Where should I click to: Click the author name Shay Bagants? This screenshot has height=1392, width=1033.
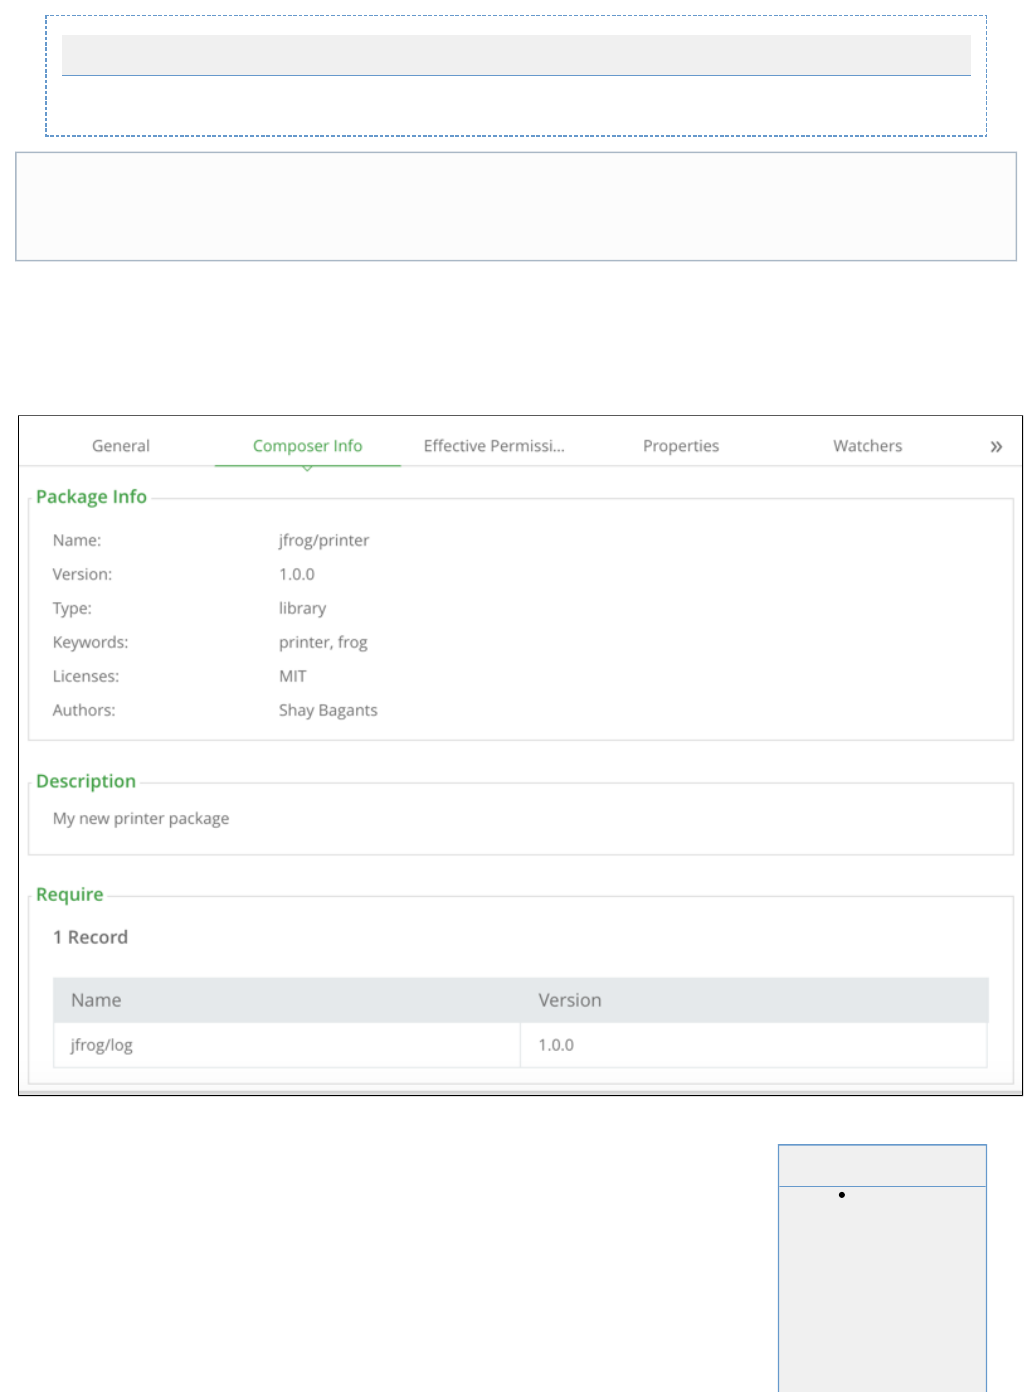pyautogui.click(x=328, y=710)
